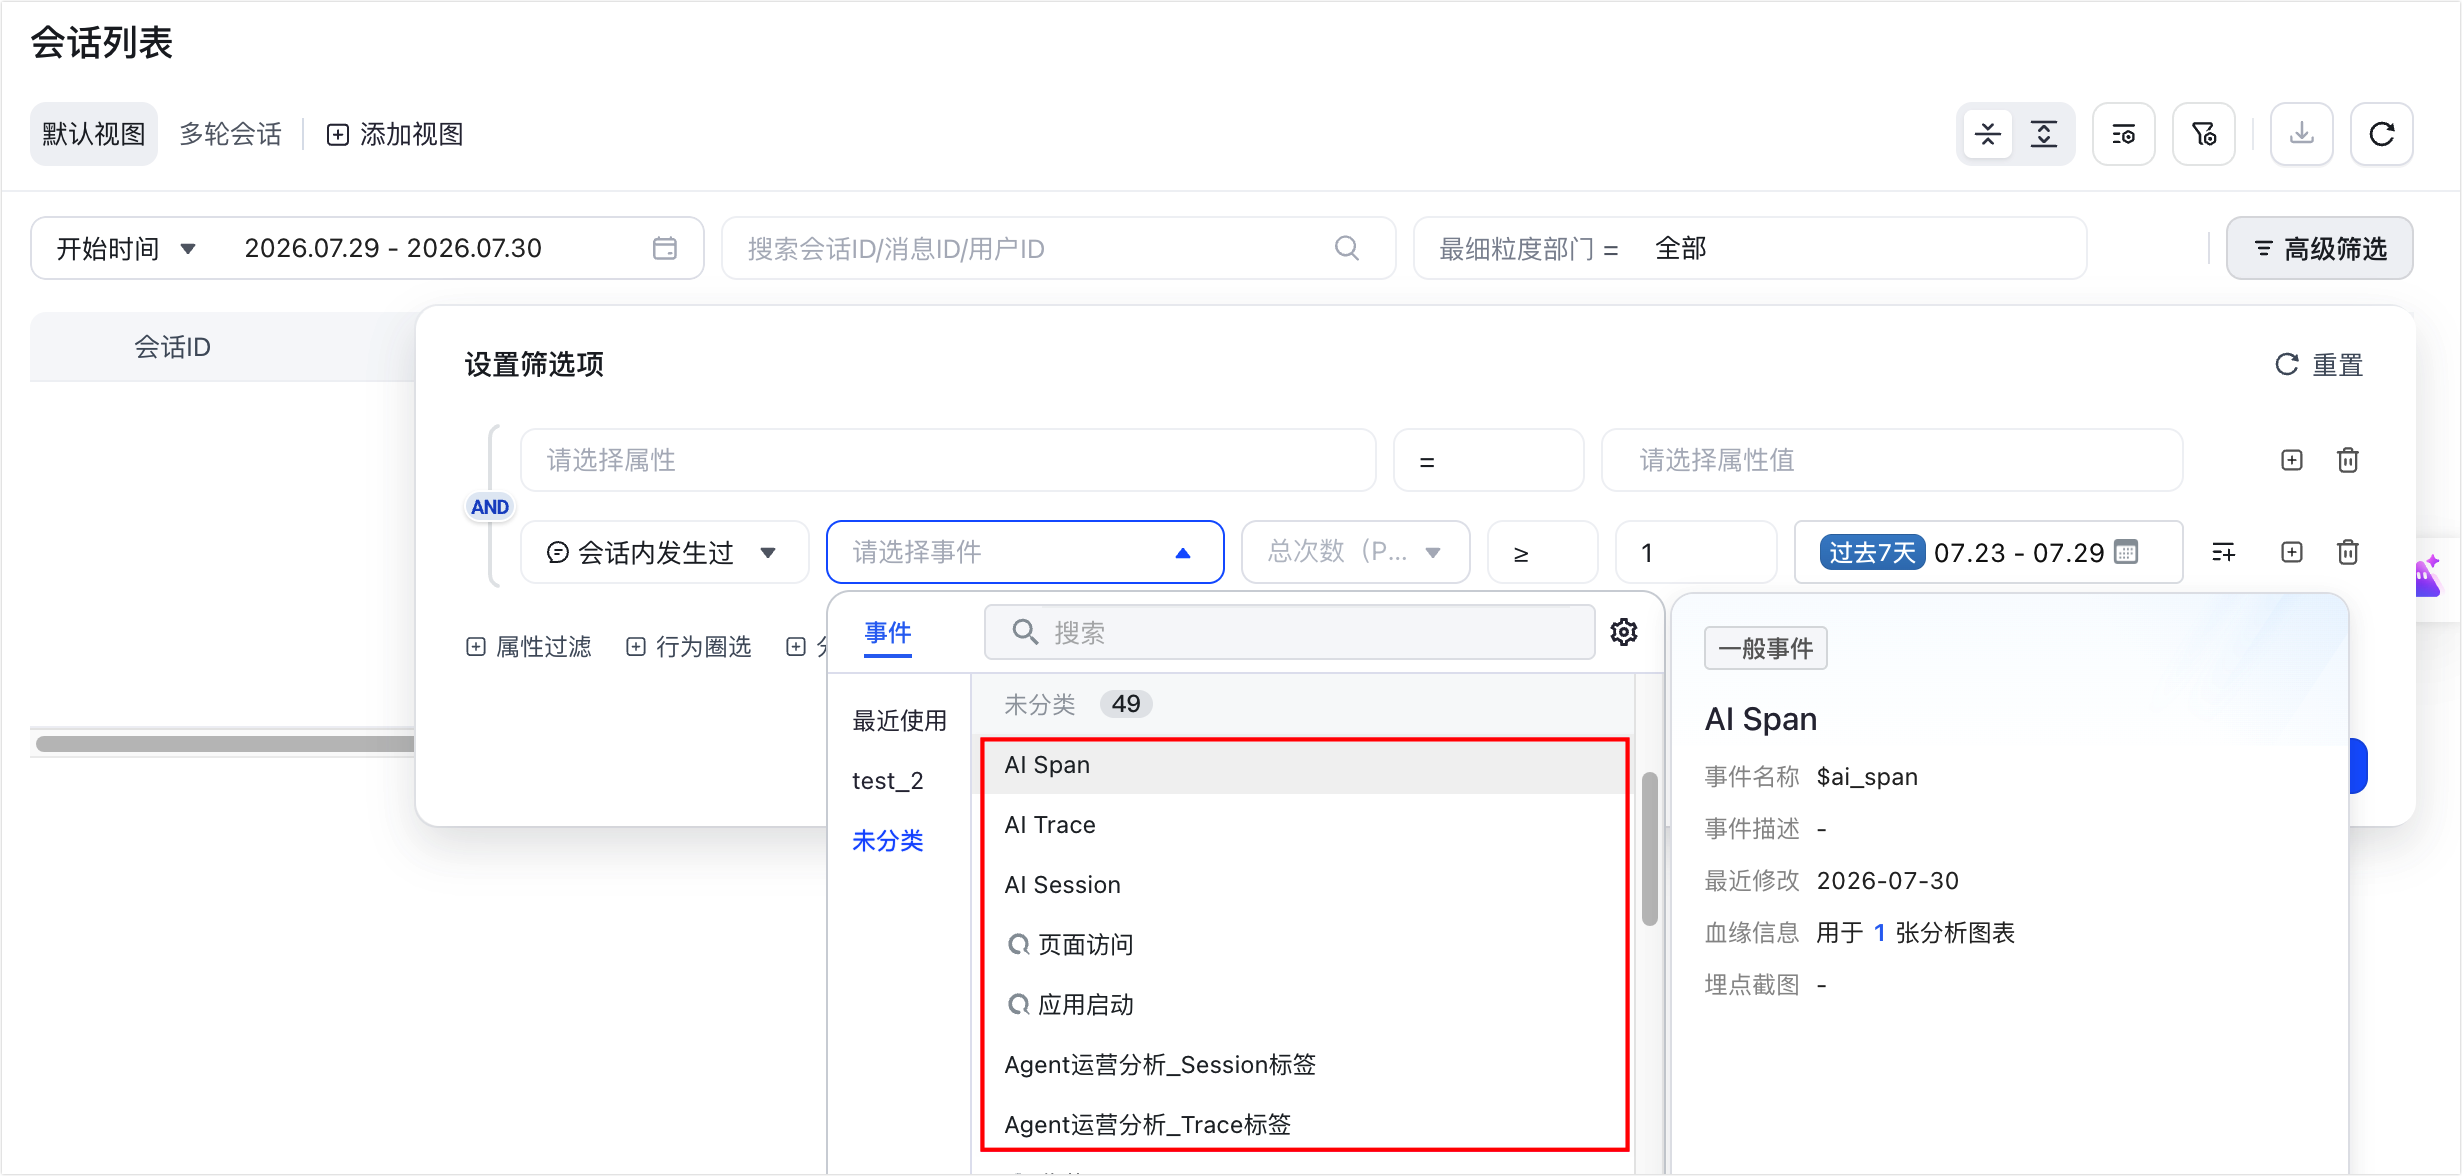Open event list settings gear
2462x1176 pixels.
tap(1624, 632)
